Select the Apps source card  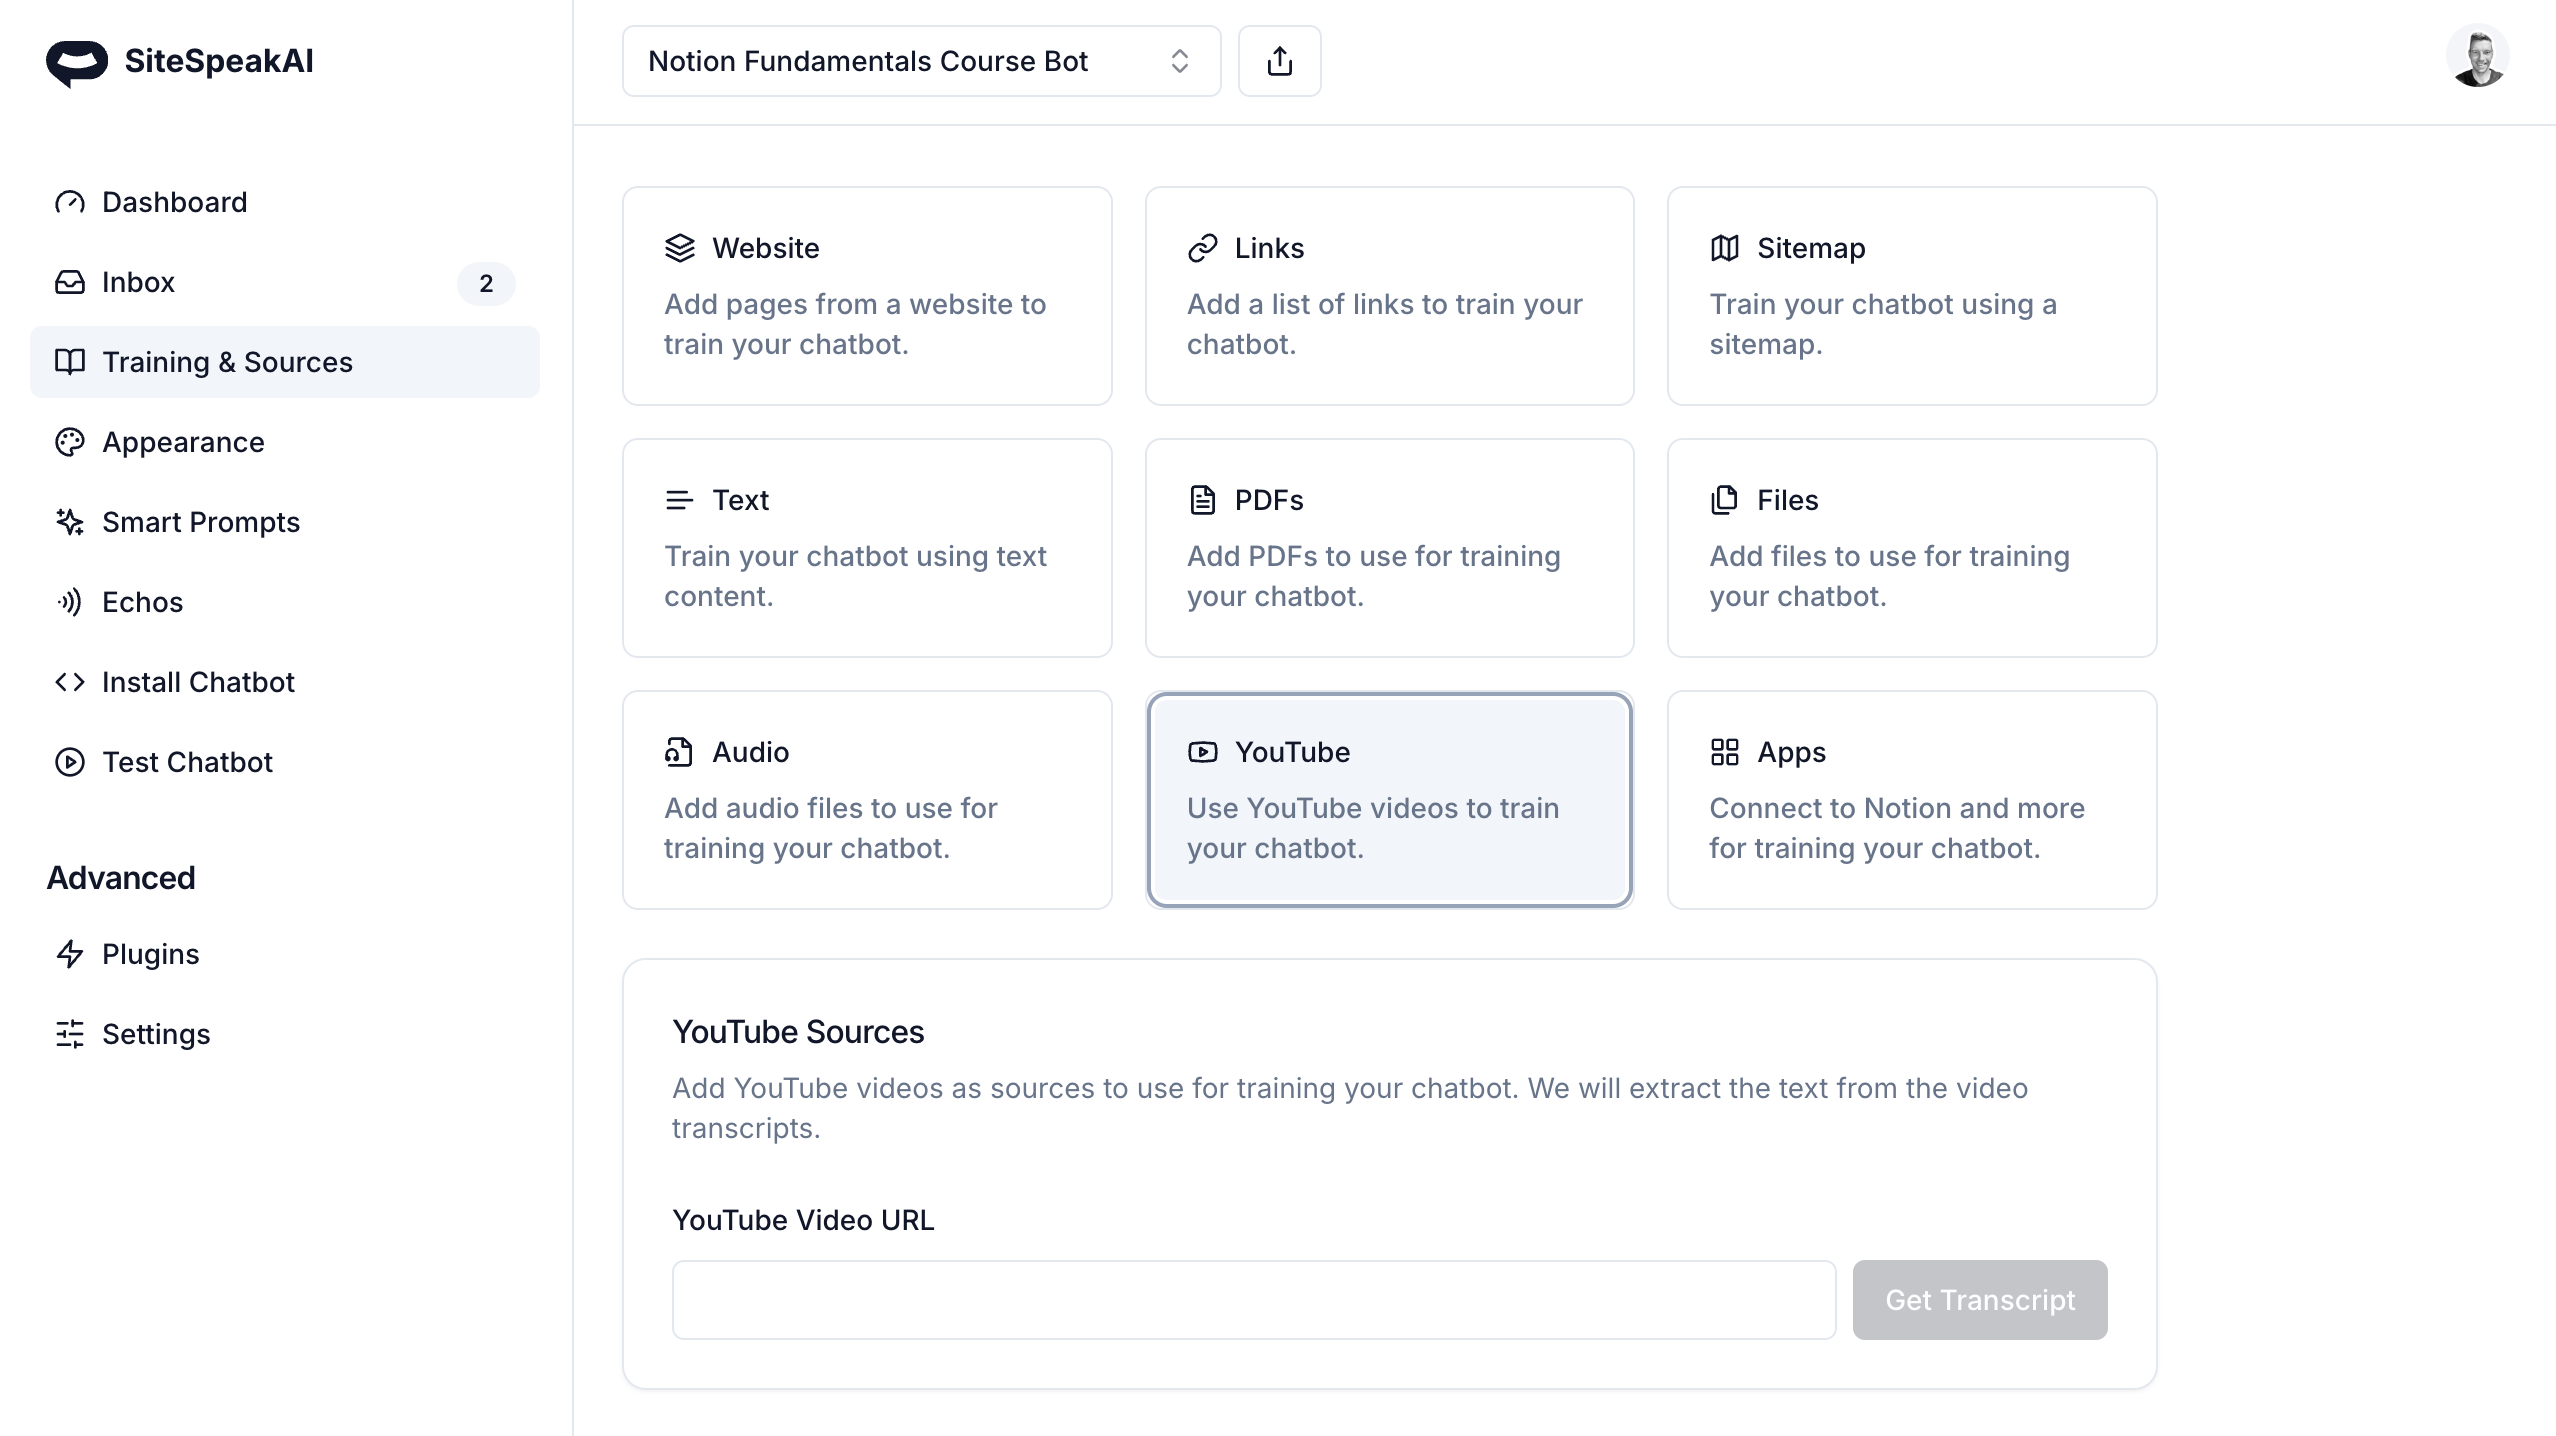1911,800
